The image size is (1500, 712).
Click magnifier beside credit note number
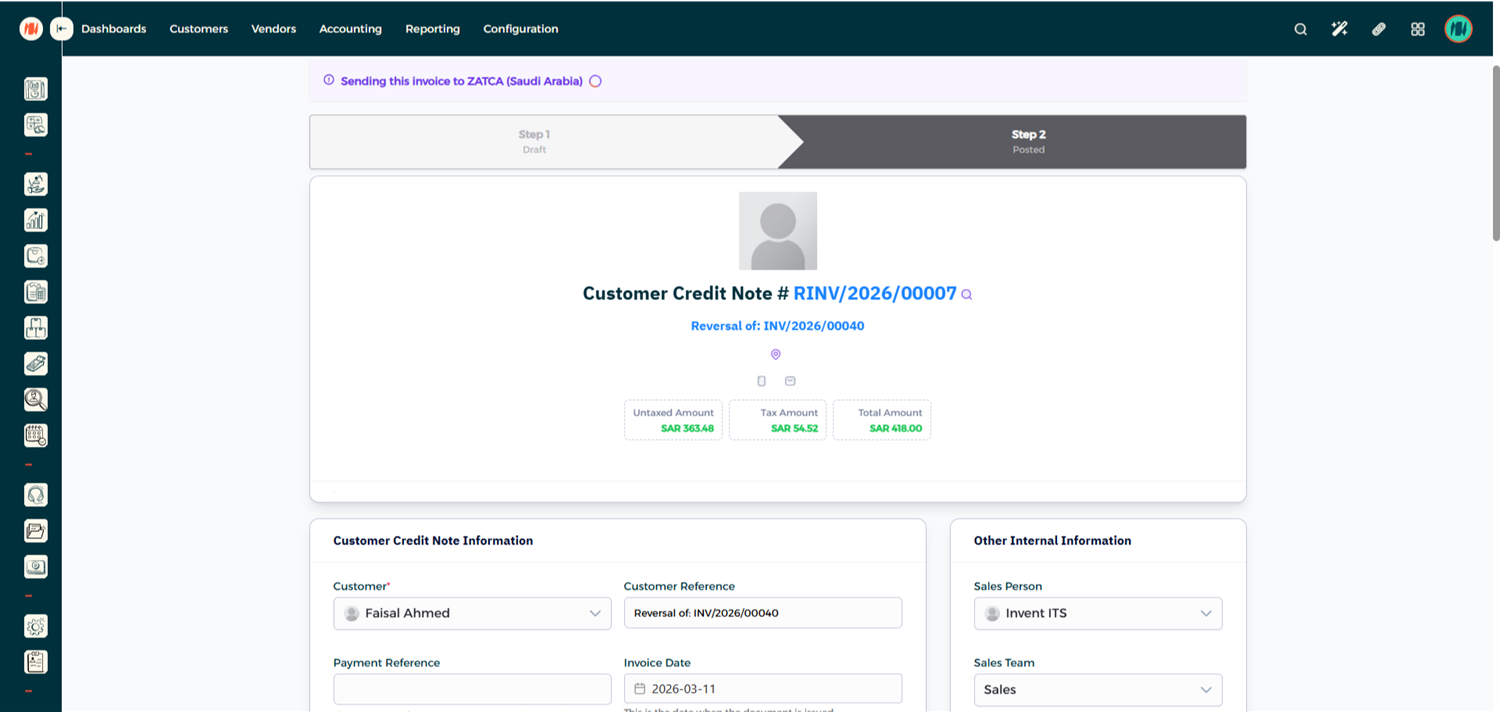point(966,295)
